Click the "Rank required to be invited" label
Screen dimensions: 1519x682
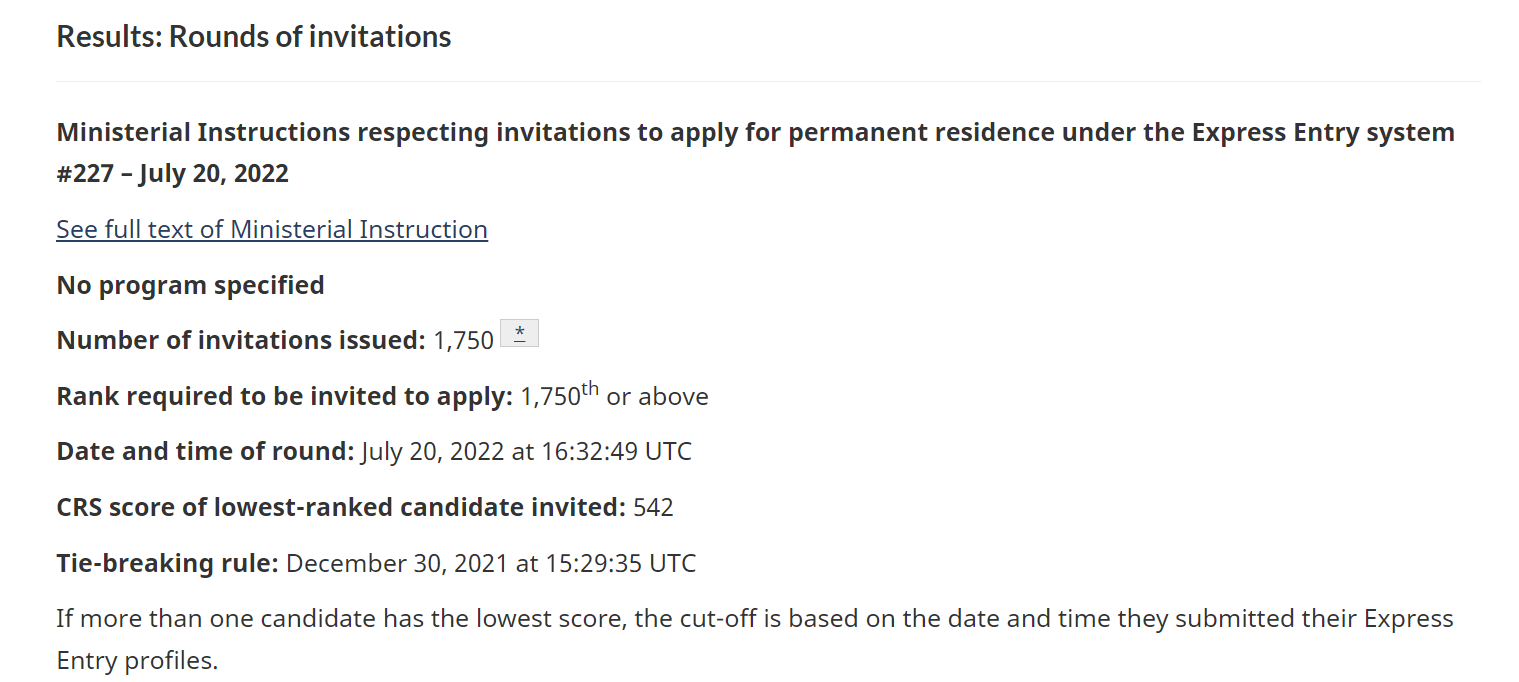point(284,396)
